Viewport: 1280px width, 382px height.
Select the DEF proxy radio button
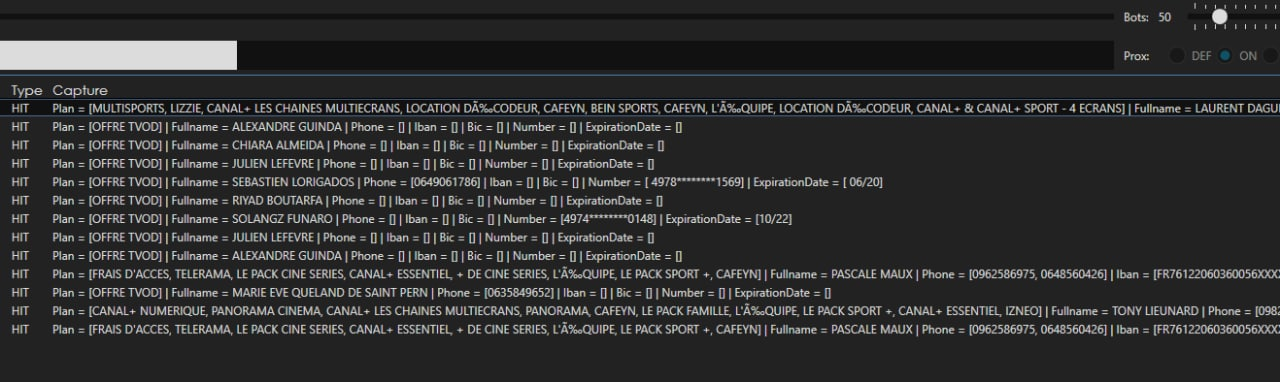point(1177,56)
